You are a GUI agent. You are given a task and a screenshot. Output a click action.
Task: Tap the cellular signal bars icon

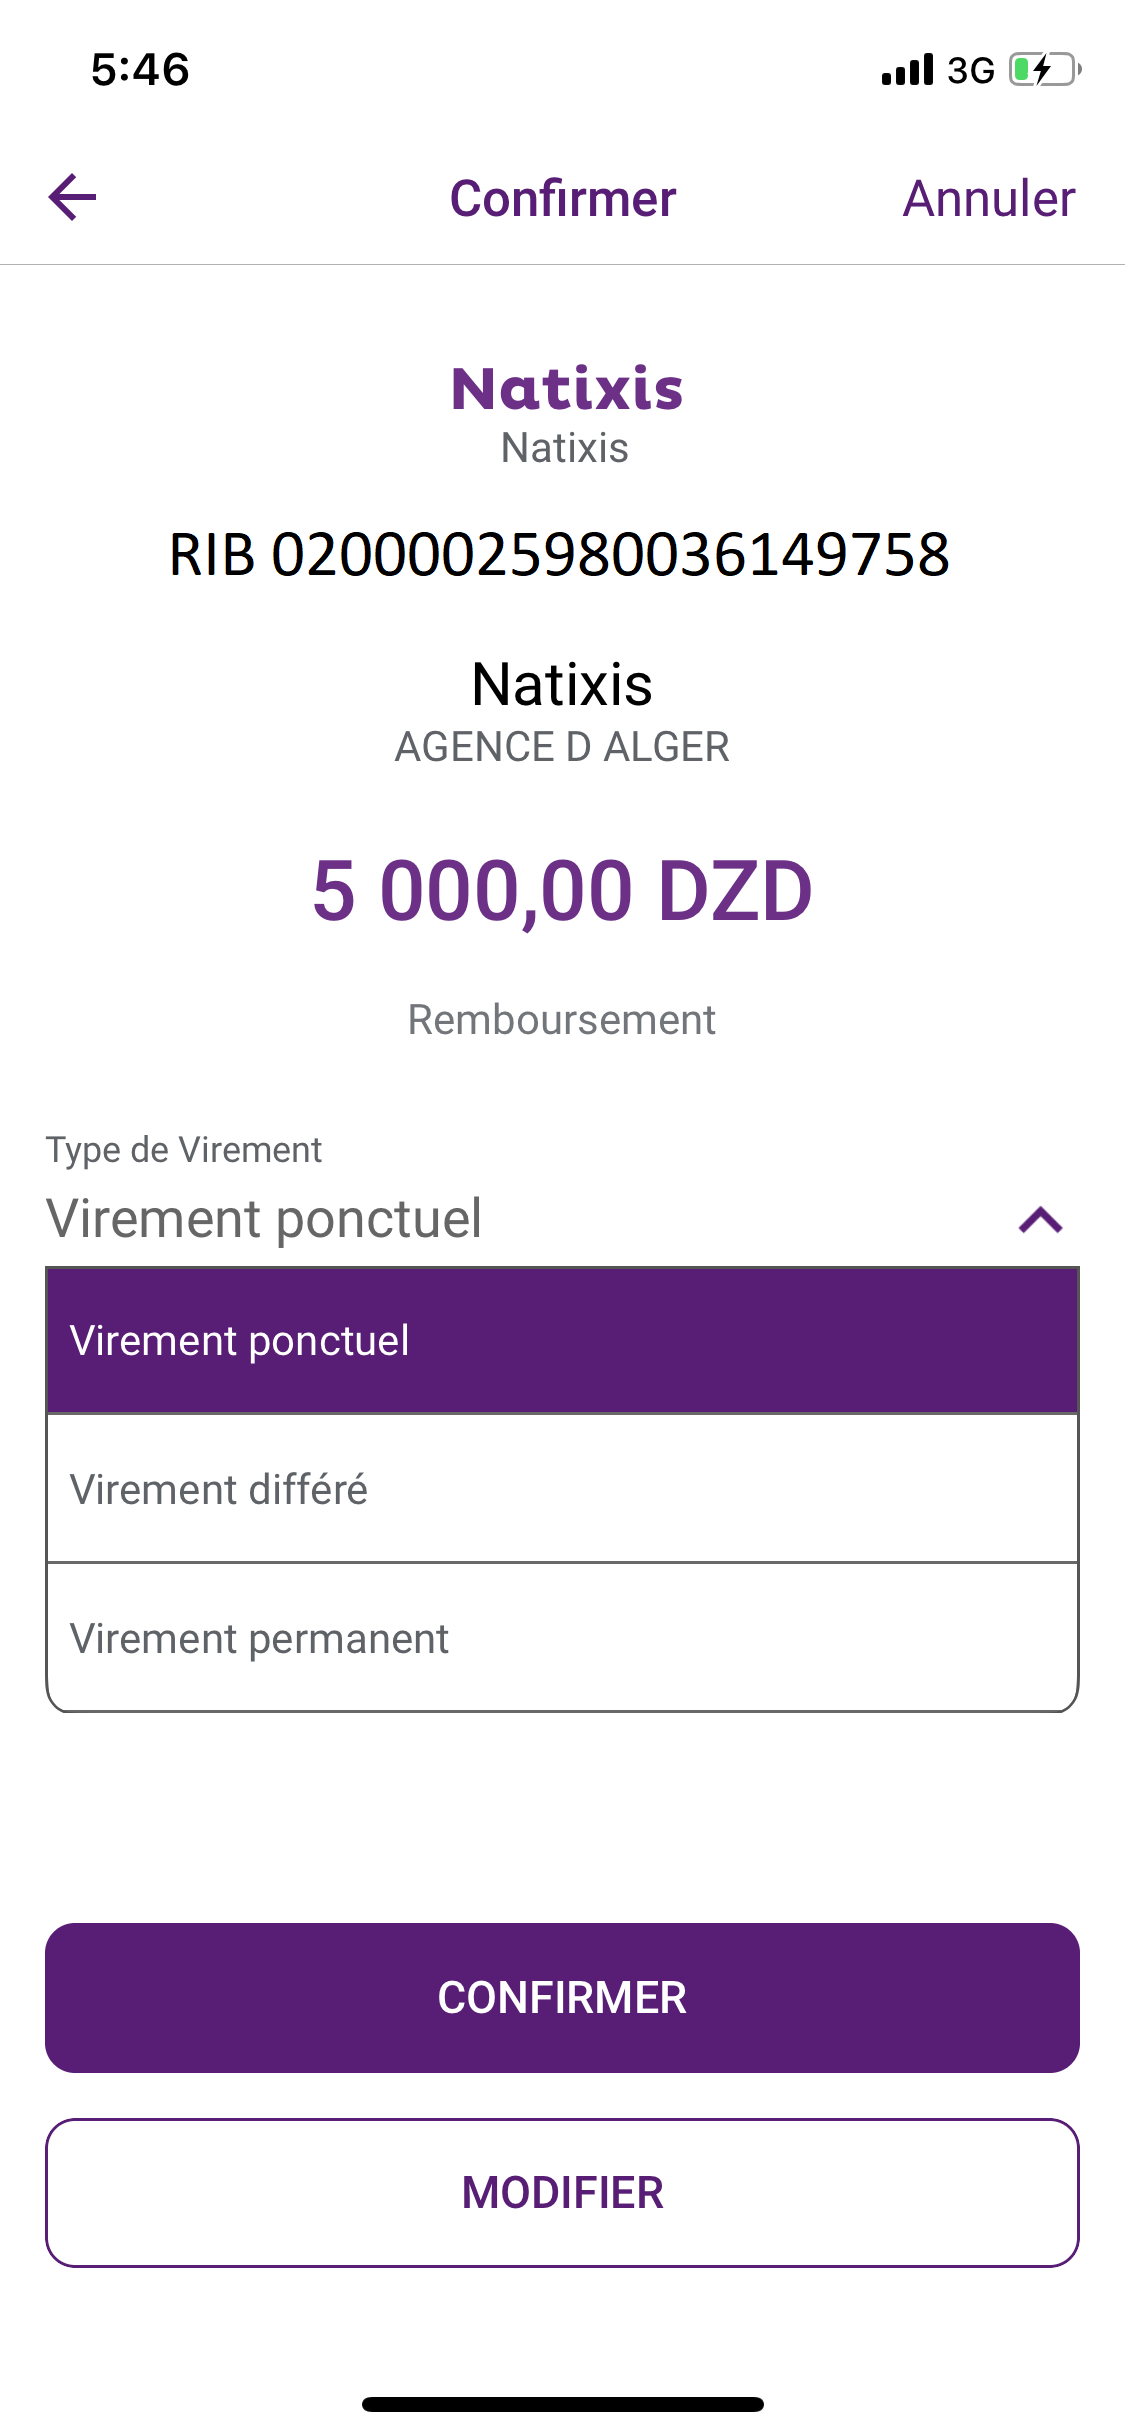pyautogui.click(x=907, y=70)
